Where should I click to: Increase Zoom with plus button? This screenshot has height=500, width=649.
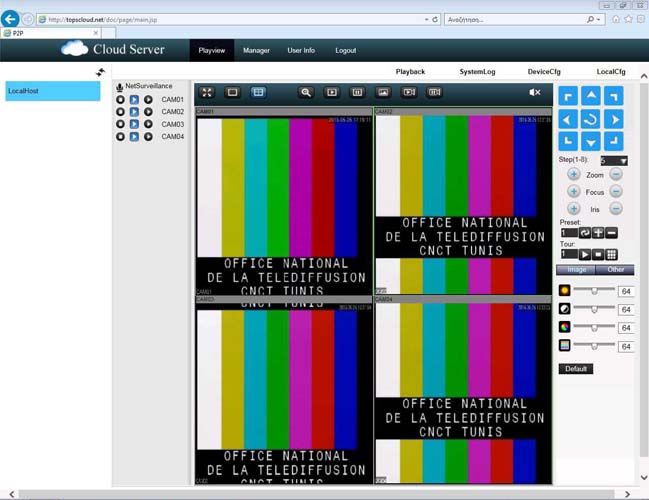click(x=574, y=175)
